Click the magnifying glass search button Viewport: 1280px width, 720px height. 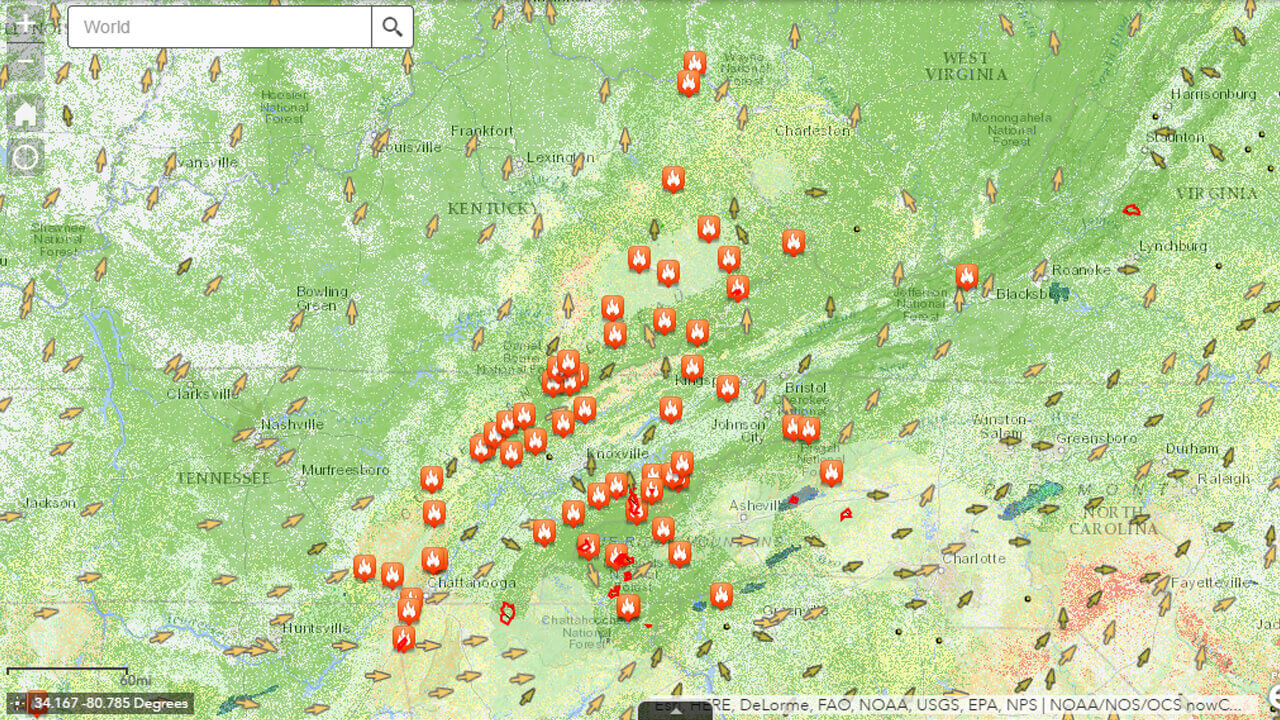coord(392,27)
